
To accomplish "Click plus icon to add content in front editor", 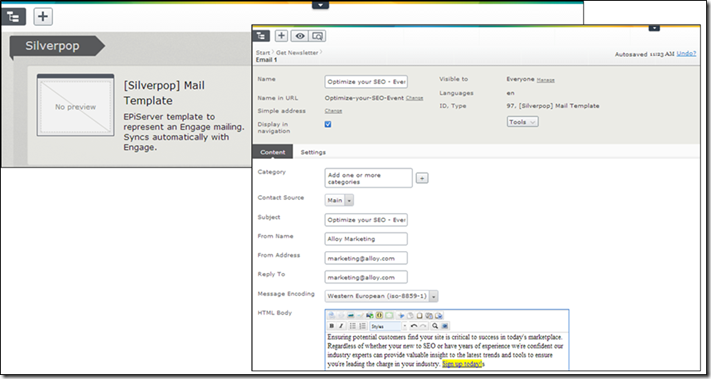I will [281, 36].
